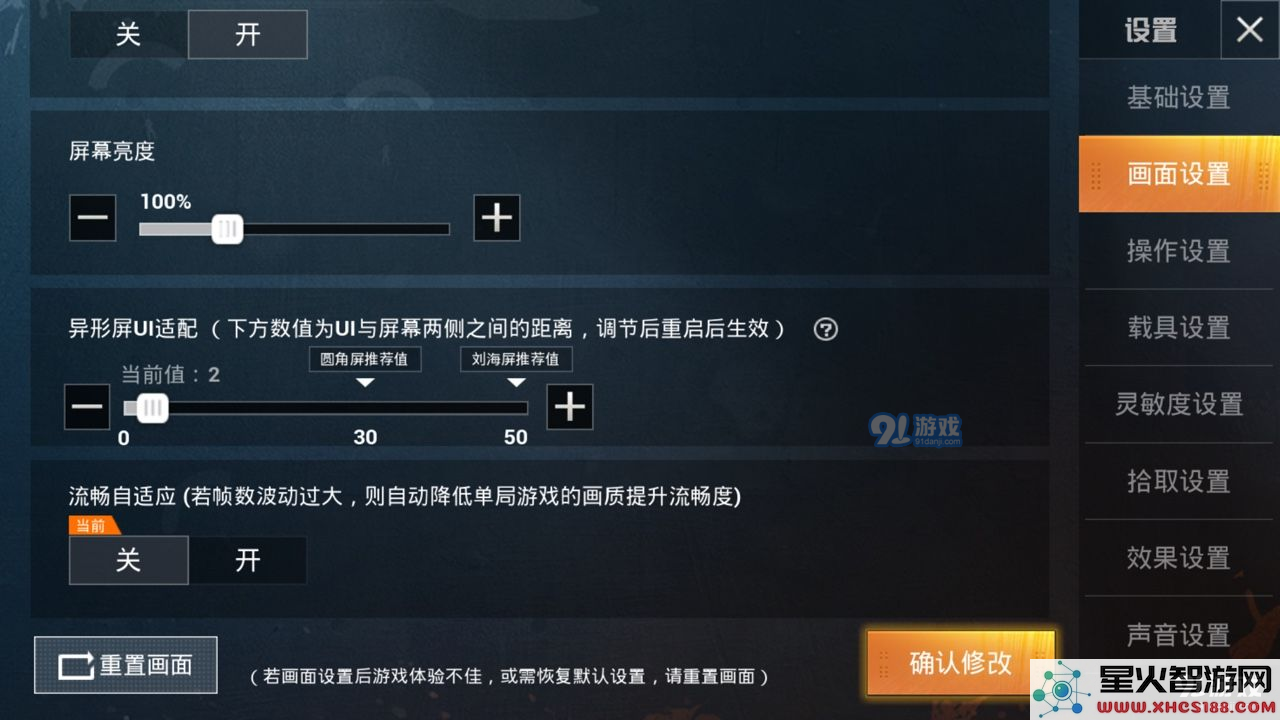Increase screen brightness with the plus button
Screen dimensions: 1280x720
tap(497, 218)
